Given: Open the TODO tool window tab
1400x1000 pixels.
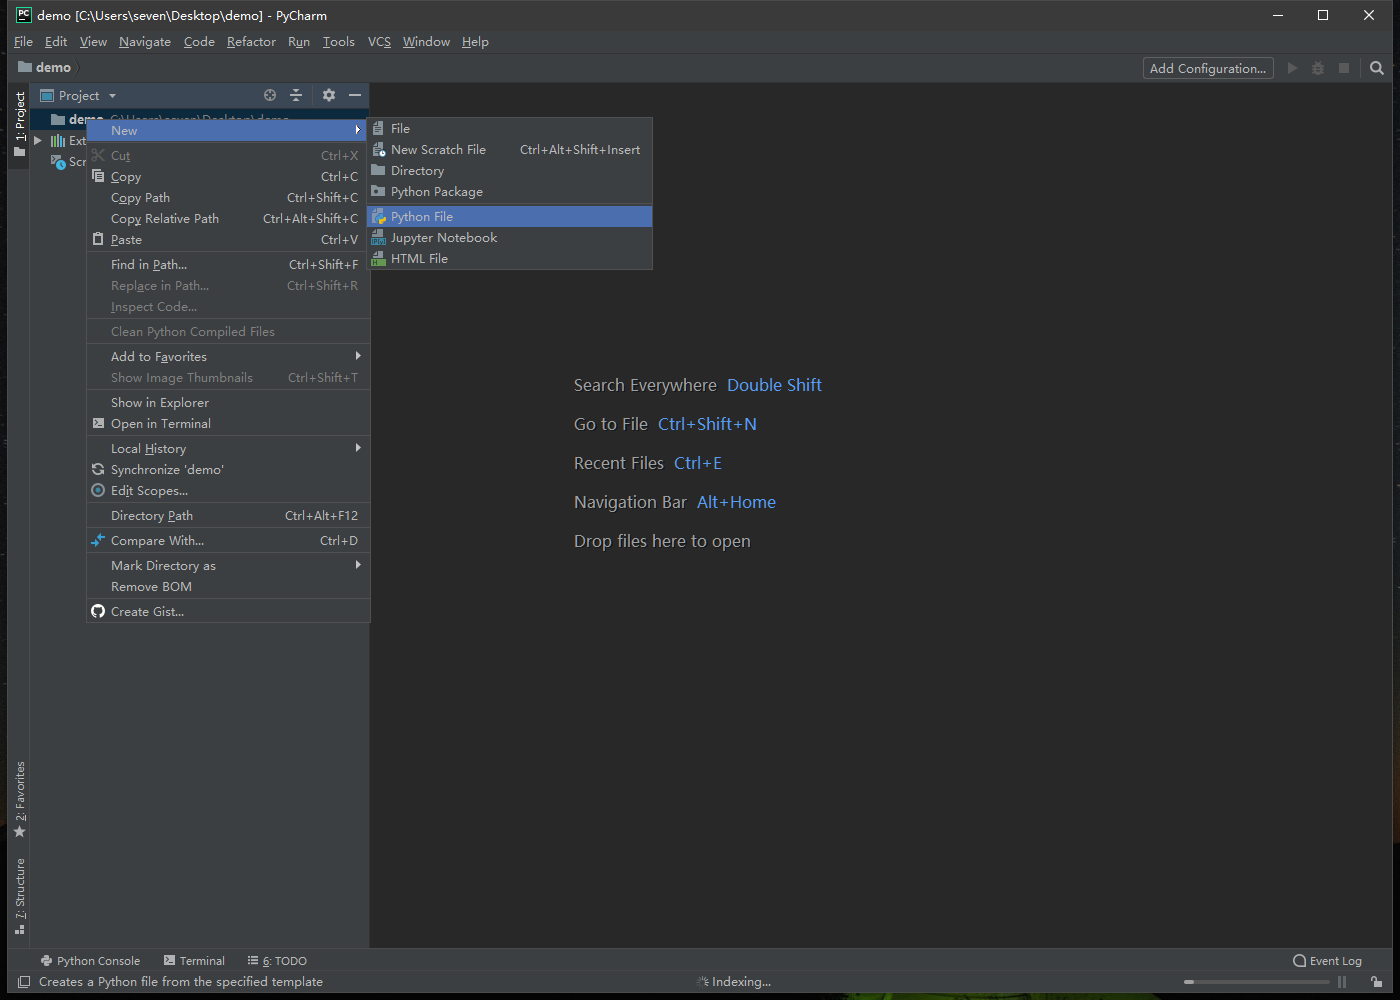Looking at the screenshot, I should tap(277, 961).
